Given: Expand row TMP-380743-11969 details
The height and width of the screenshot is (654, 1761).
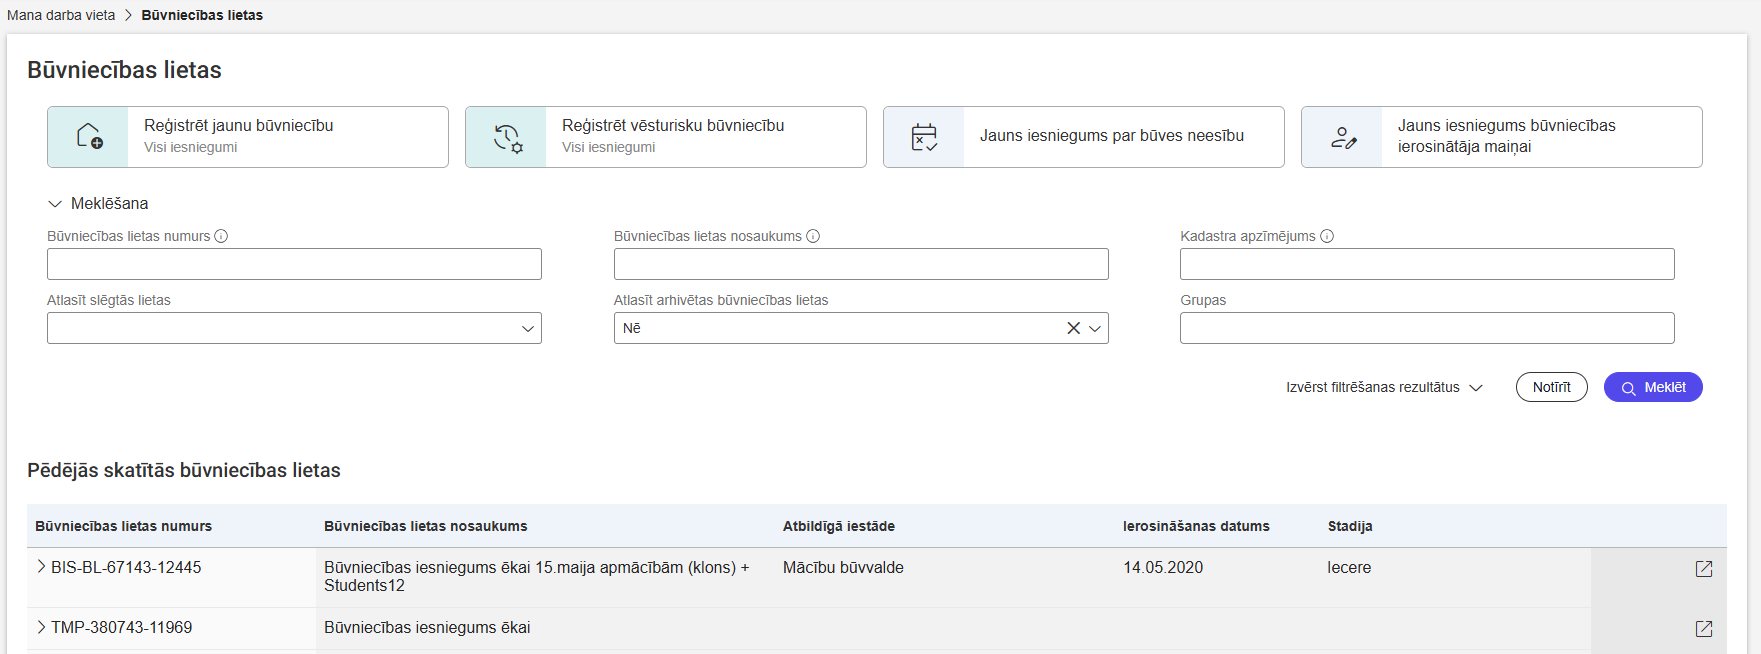Looking at the screenshot, I should click(x=41, y=627).
